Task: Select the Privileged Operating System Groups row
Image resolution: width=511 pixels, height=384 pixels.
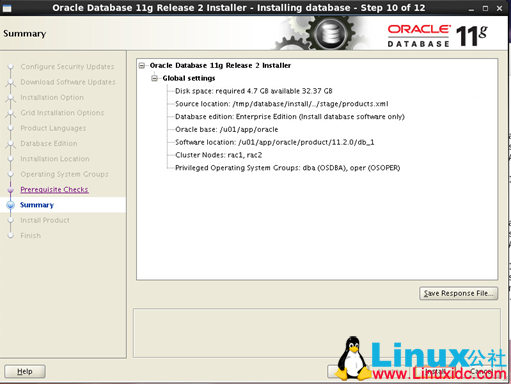Action: tap(288, 168)
